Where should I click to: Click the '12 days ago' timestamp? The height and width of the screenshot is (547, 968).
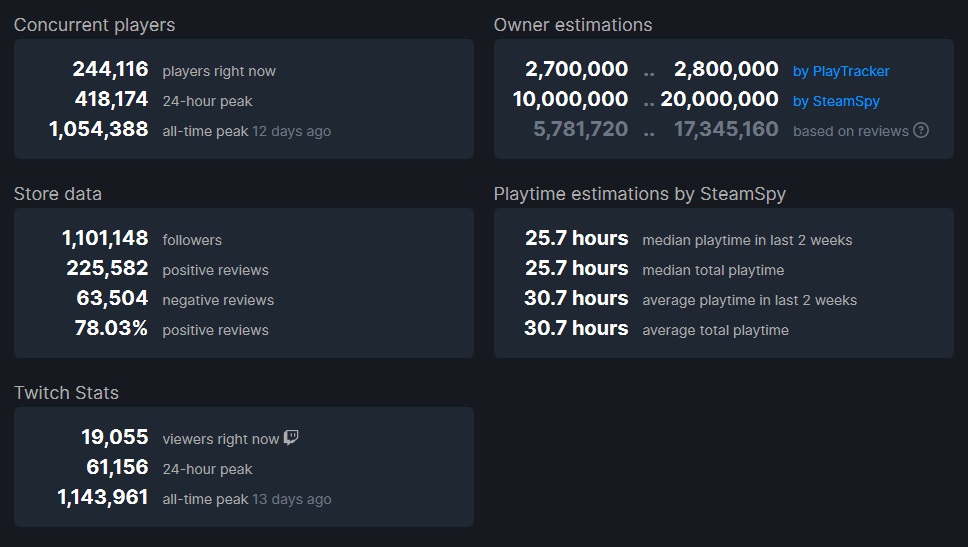(291, 131)
